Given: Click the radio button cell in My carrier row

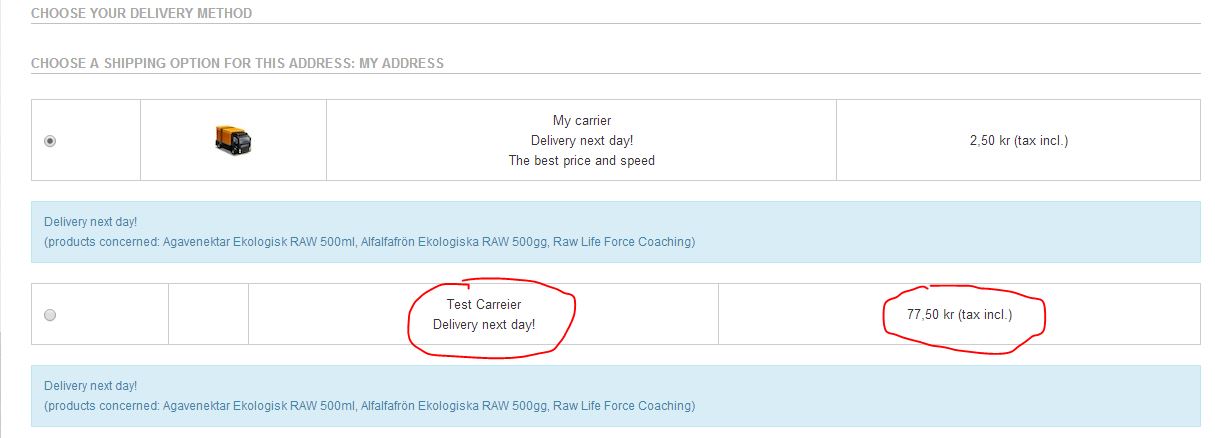Looking at the screenshot, I should coord(86,140).
